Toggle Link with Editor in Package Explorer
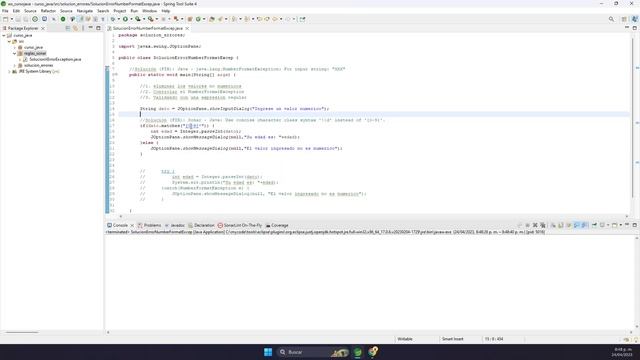 click(75, 28)
